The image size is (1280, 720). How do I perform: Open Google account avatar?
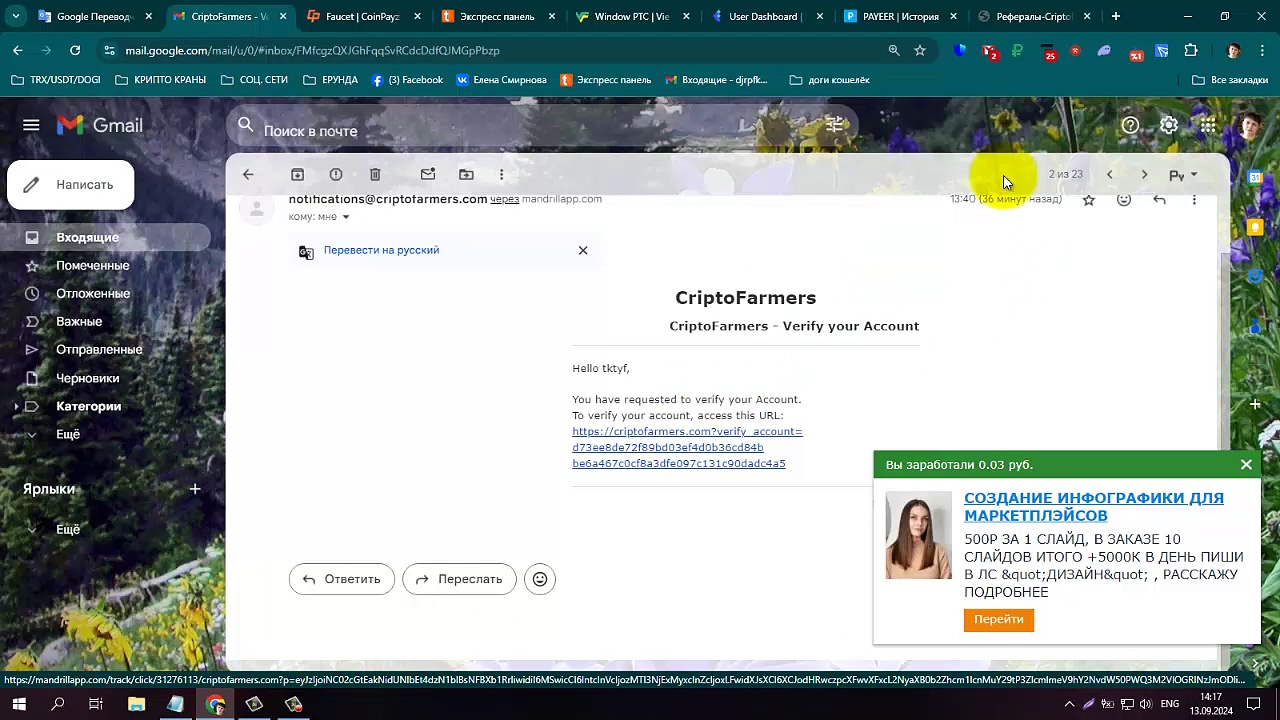pos(1248,125)
